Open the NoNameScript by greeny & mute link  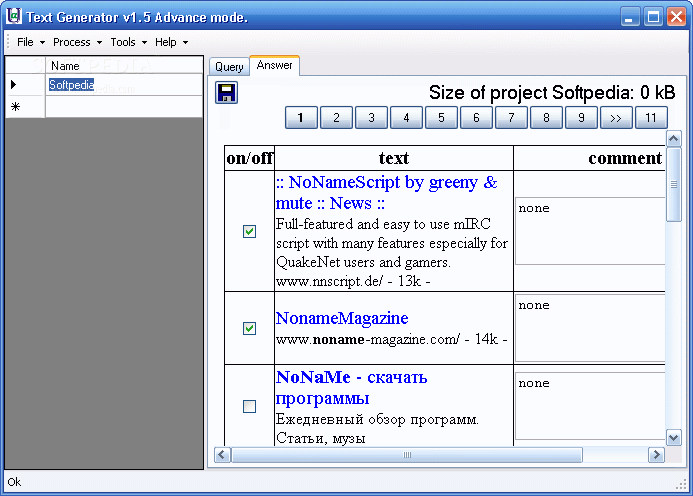(x=386, y=193)
